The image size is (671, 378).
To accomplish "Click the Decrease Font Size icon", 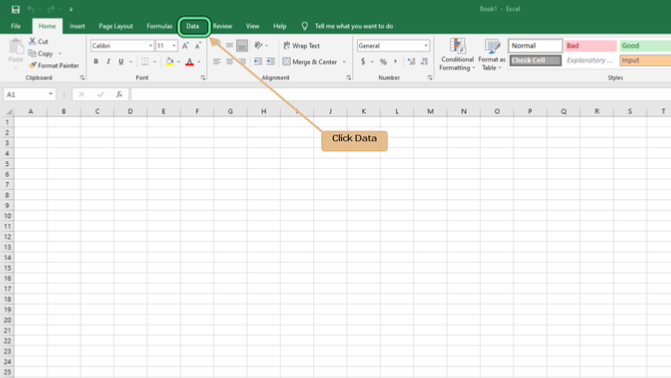I will [x=198, y=45].
